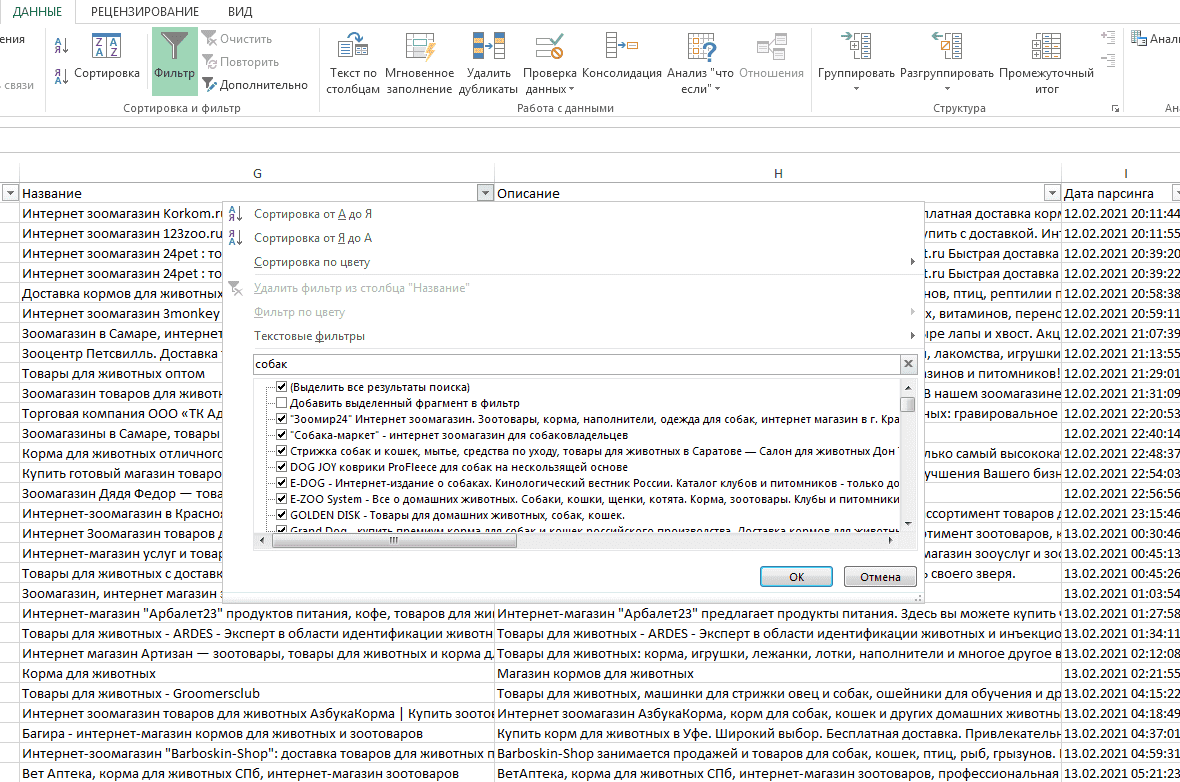Uncheck E-DOG Интернет-издание item
The height and width of the screenshot is (782, 1180).
281,483
